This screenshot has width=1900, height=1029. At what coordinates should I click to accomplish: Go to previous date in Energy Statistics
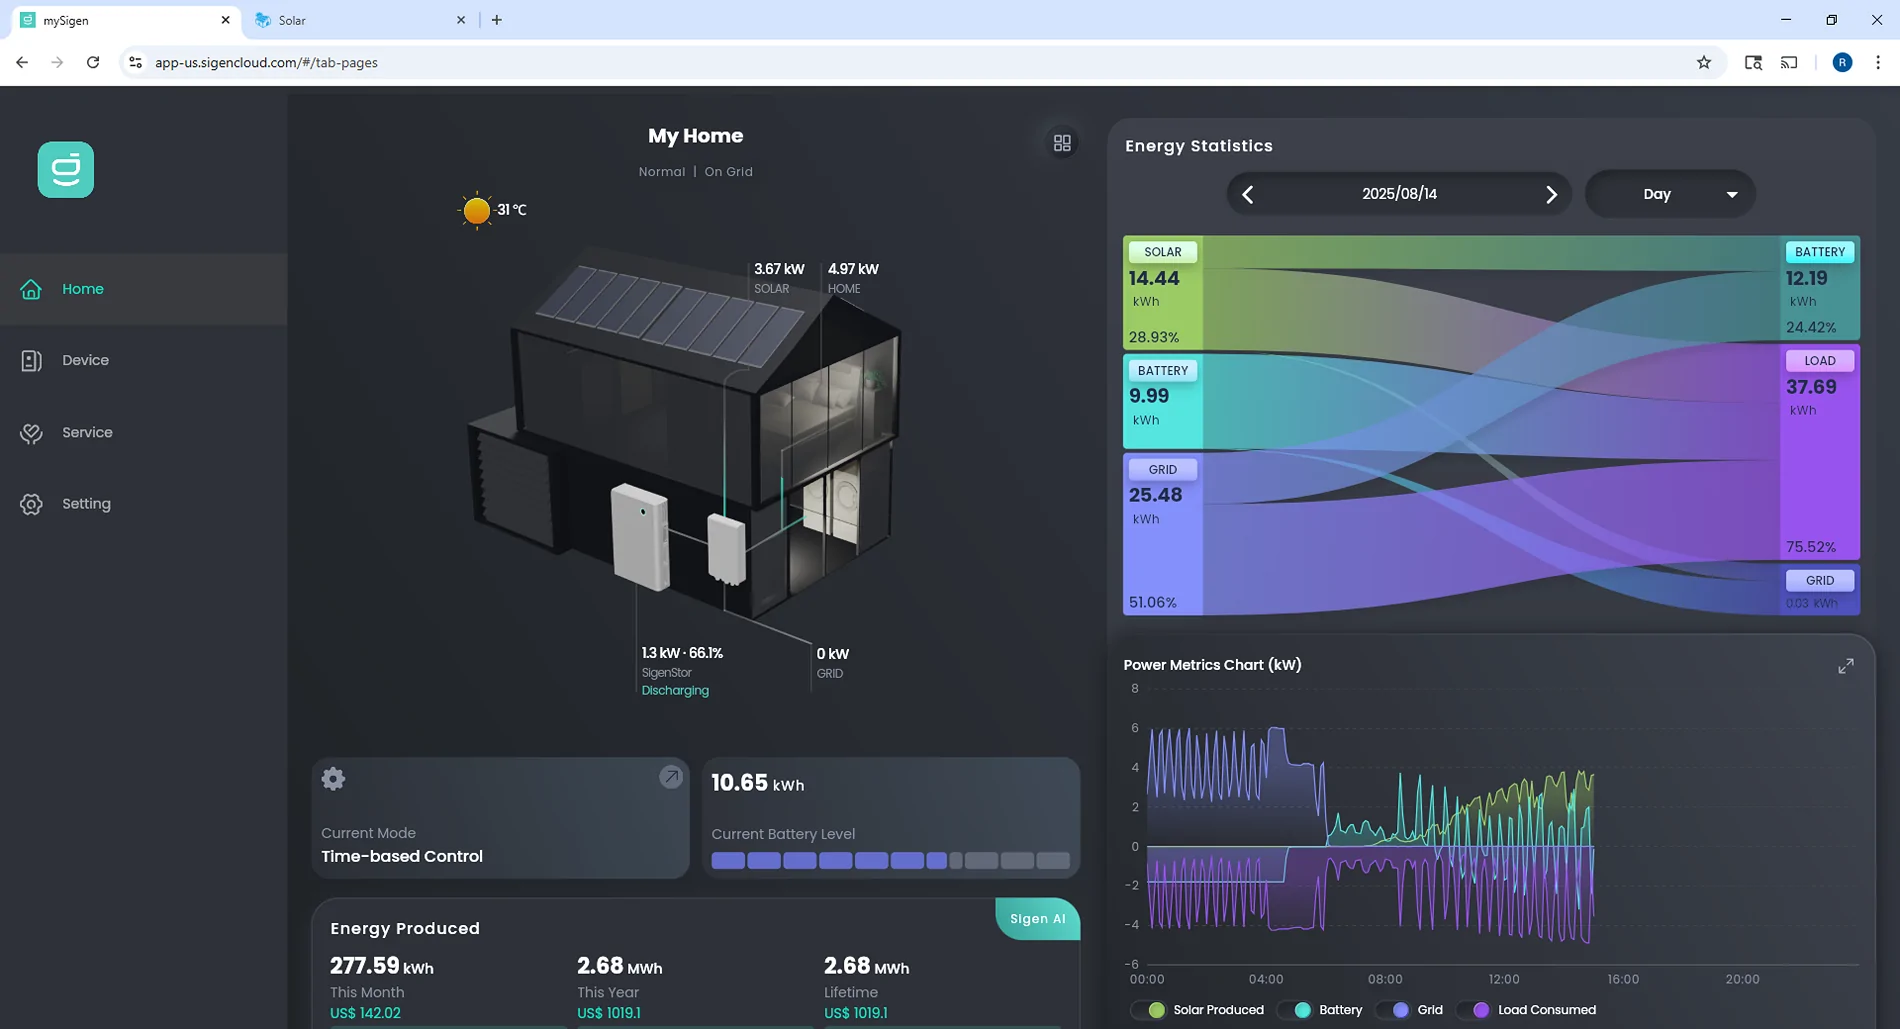1248,195
